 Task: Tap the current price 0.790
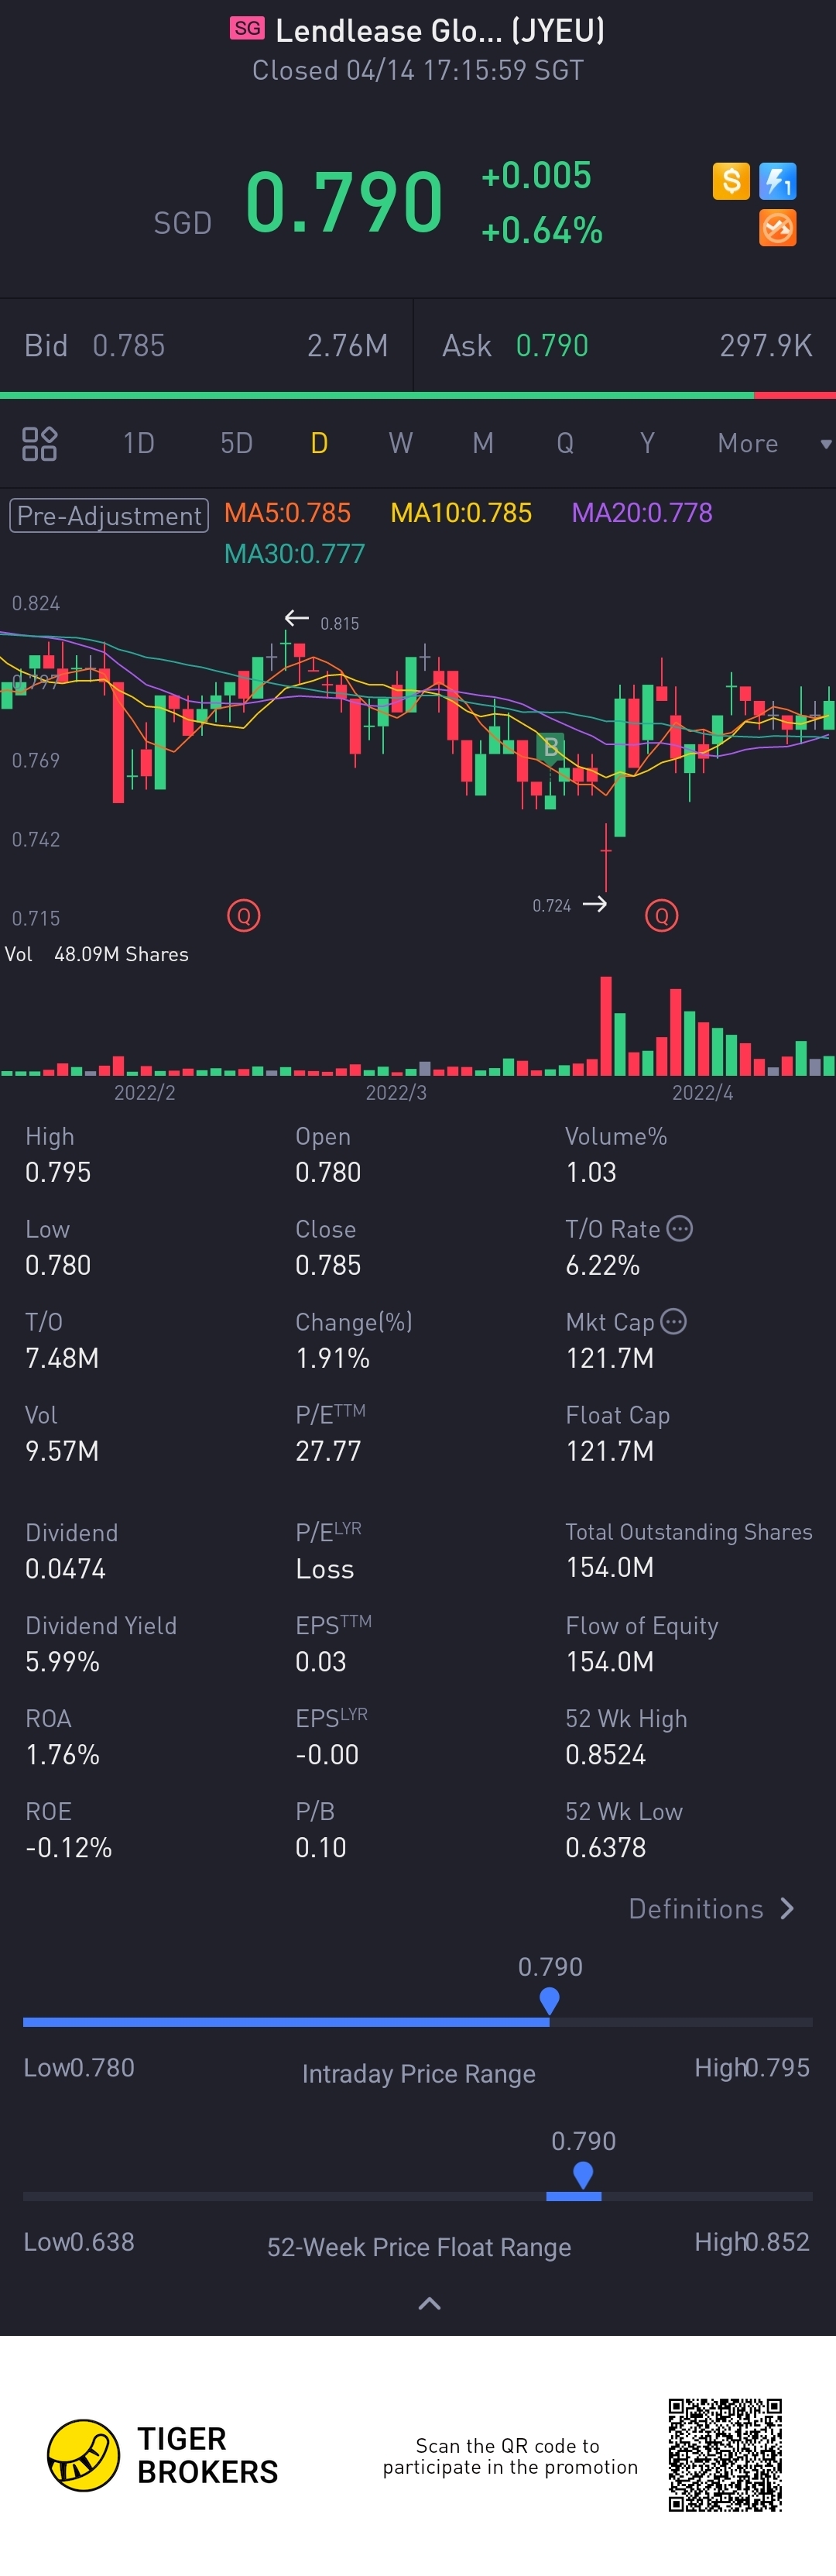[x=344, y=202]
